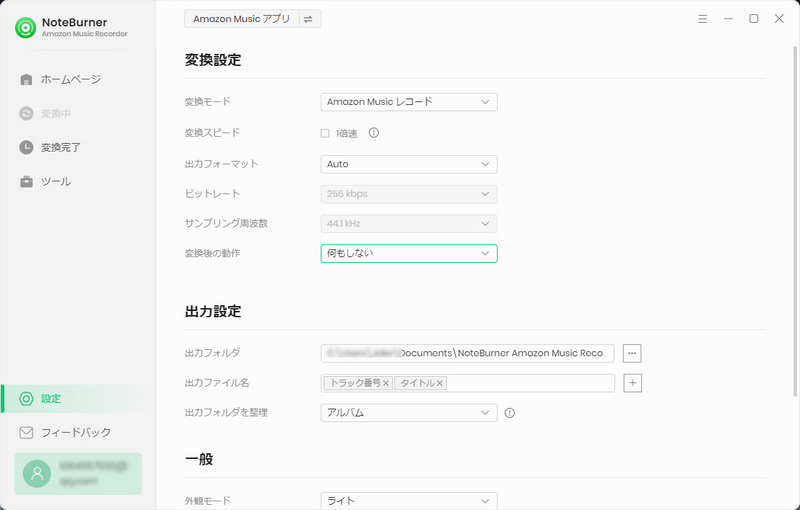Remove the トラック番号 tag with its x

click(x=386, y=383)
